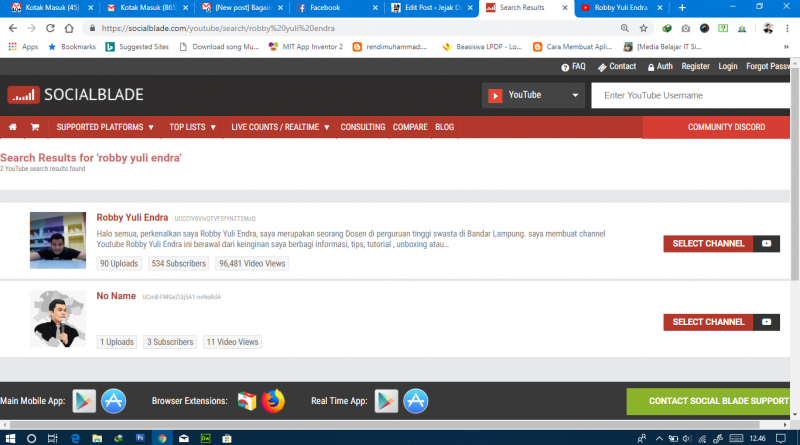
Task: Open Real Time App Google Play icon
Action: [x=386, y=401]
